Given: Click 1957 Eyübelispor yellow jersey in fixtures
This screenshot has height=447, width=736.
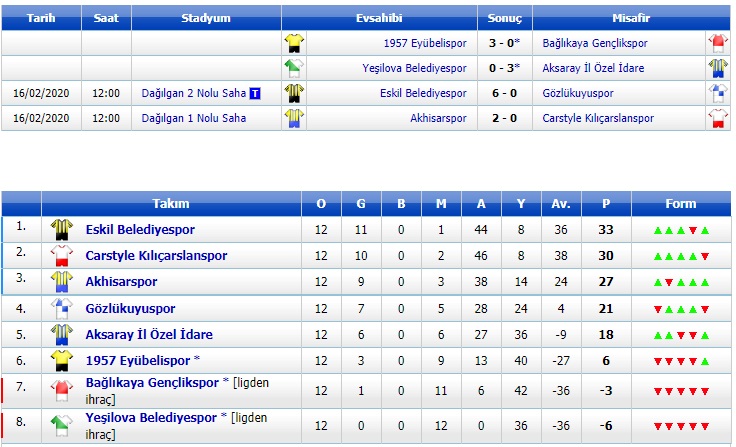Looking at the screenshot, I should [x=294, y=43].
